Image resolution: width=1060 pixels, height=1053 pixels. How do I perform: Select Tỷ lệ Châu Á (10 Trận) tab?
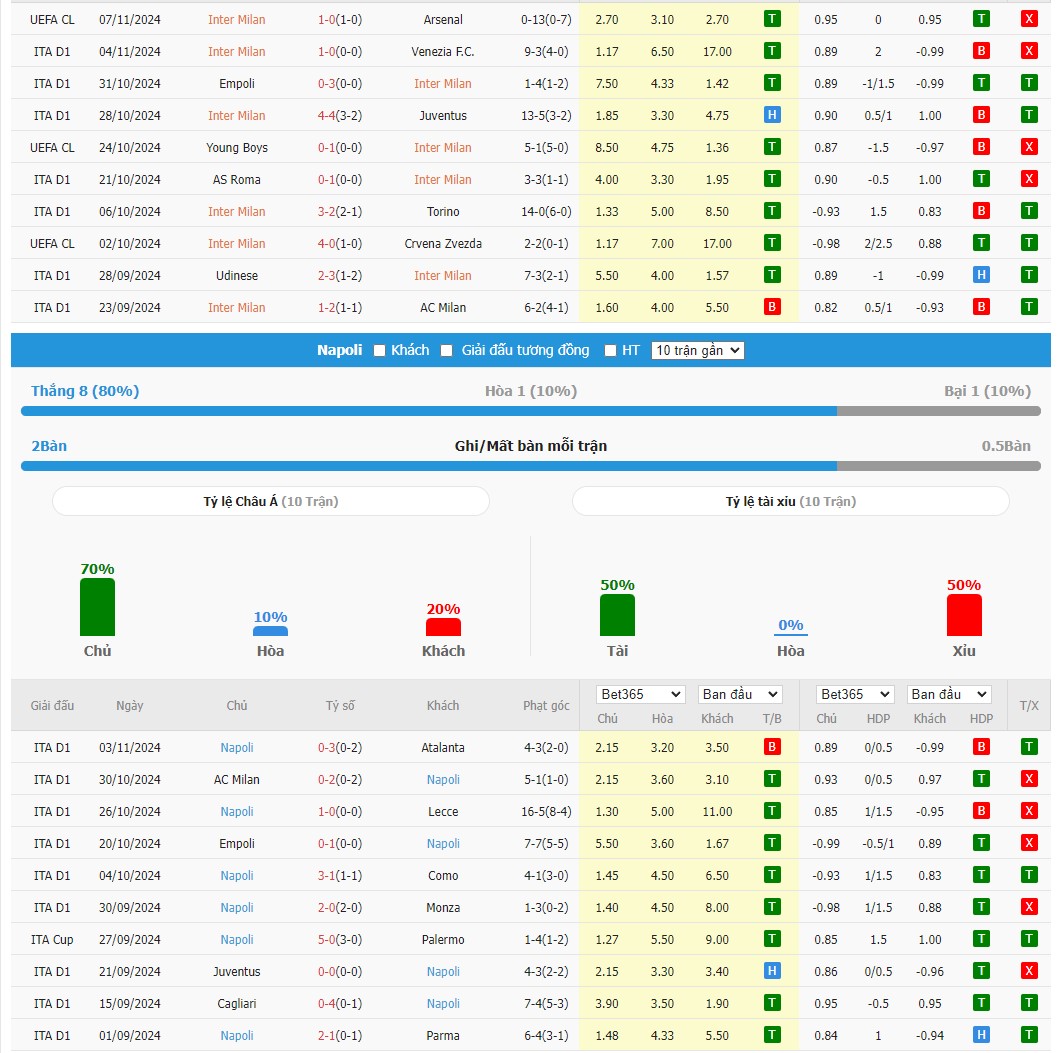[x=270, y=501]
